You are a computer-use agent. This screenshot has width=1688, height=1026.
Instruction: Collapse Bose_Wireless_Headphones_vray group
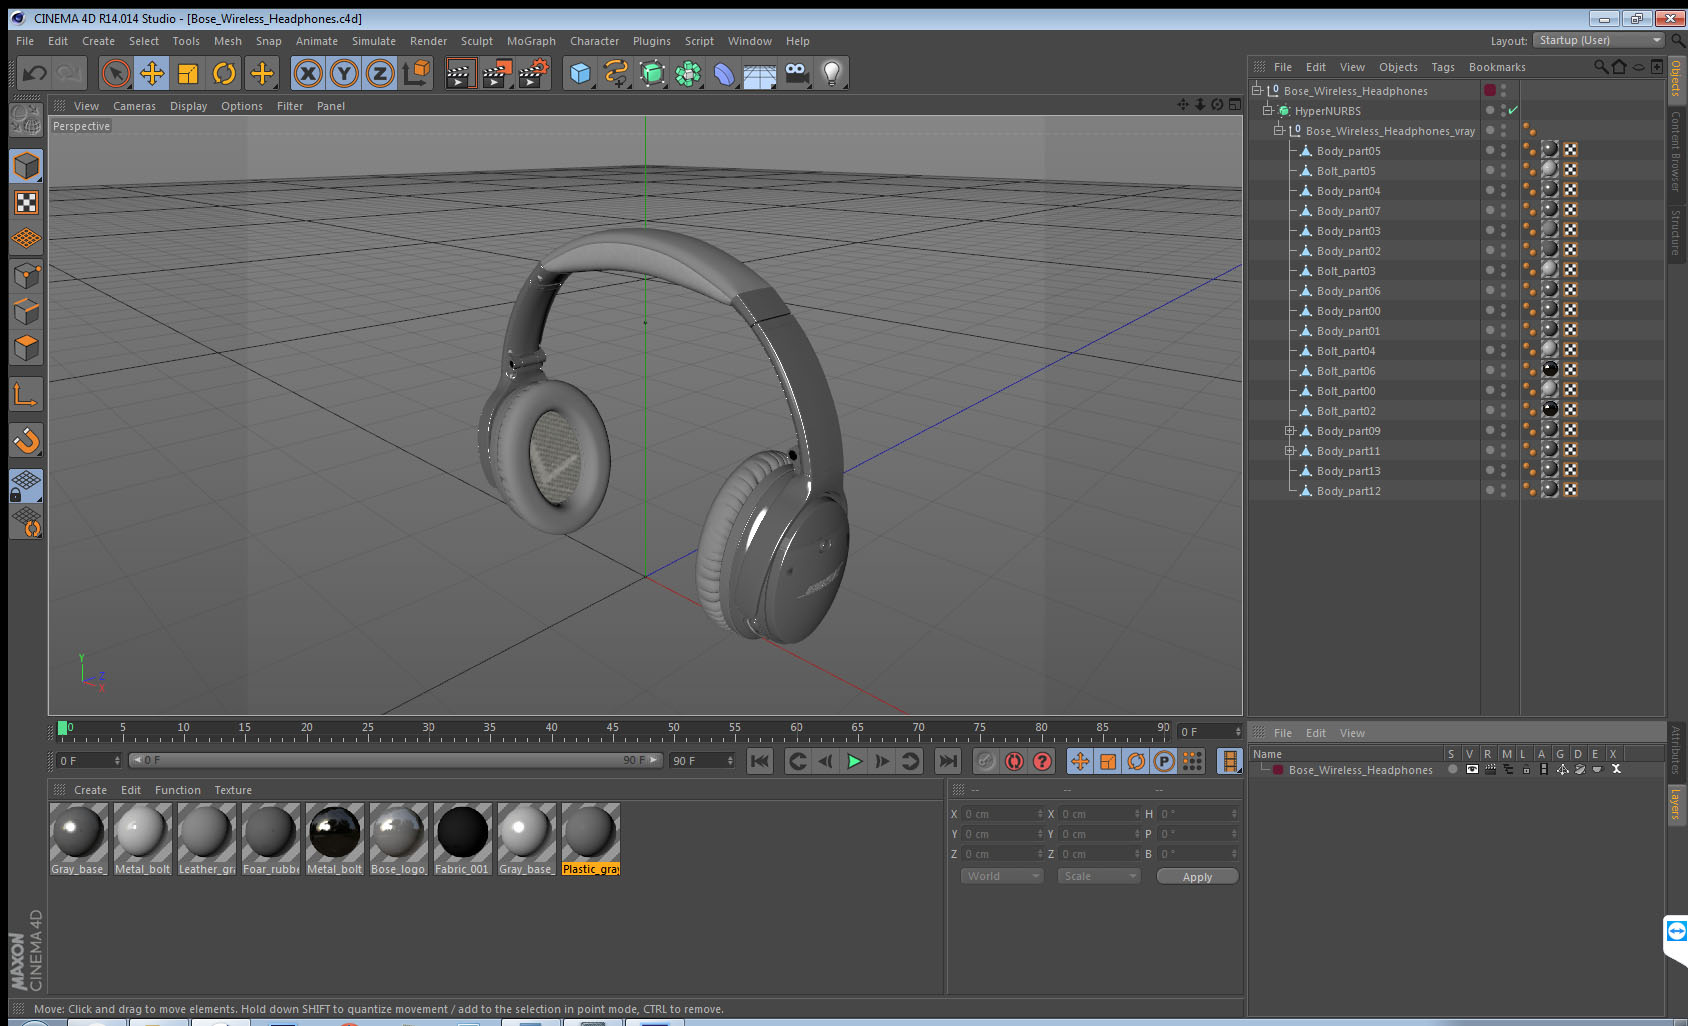point(1278,130)
